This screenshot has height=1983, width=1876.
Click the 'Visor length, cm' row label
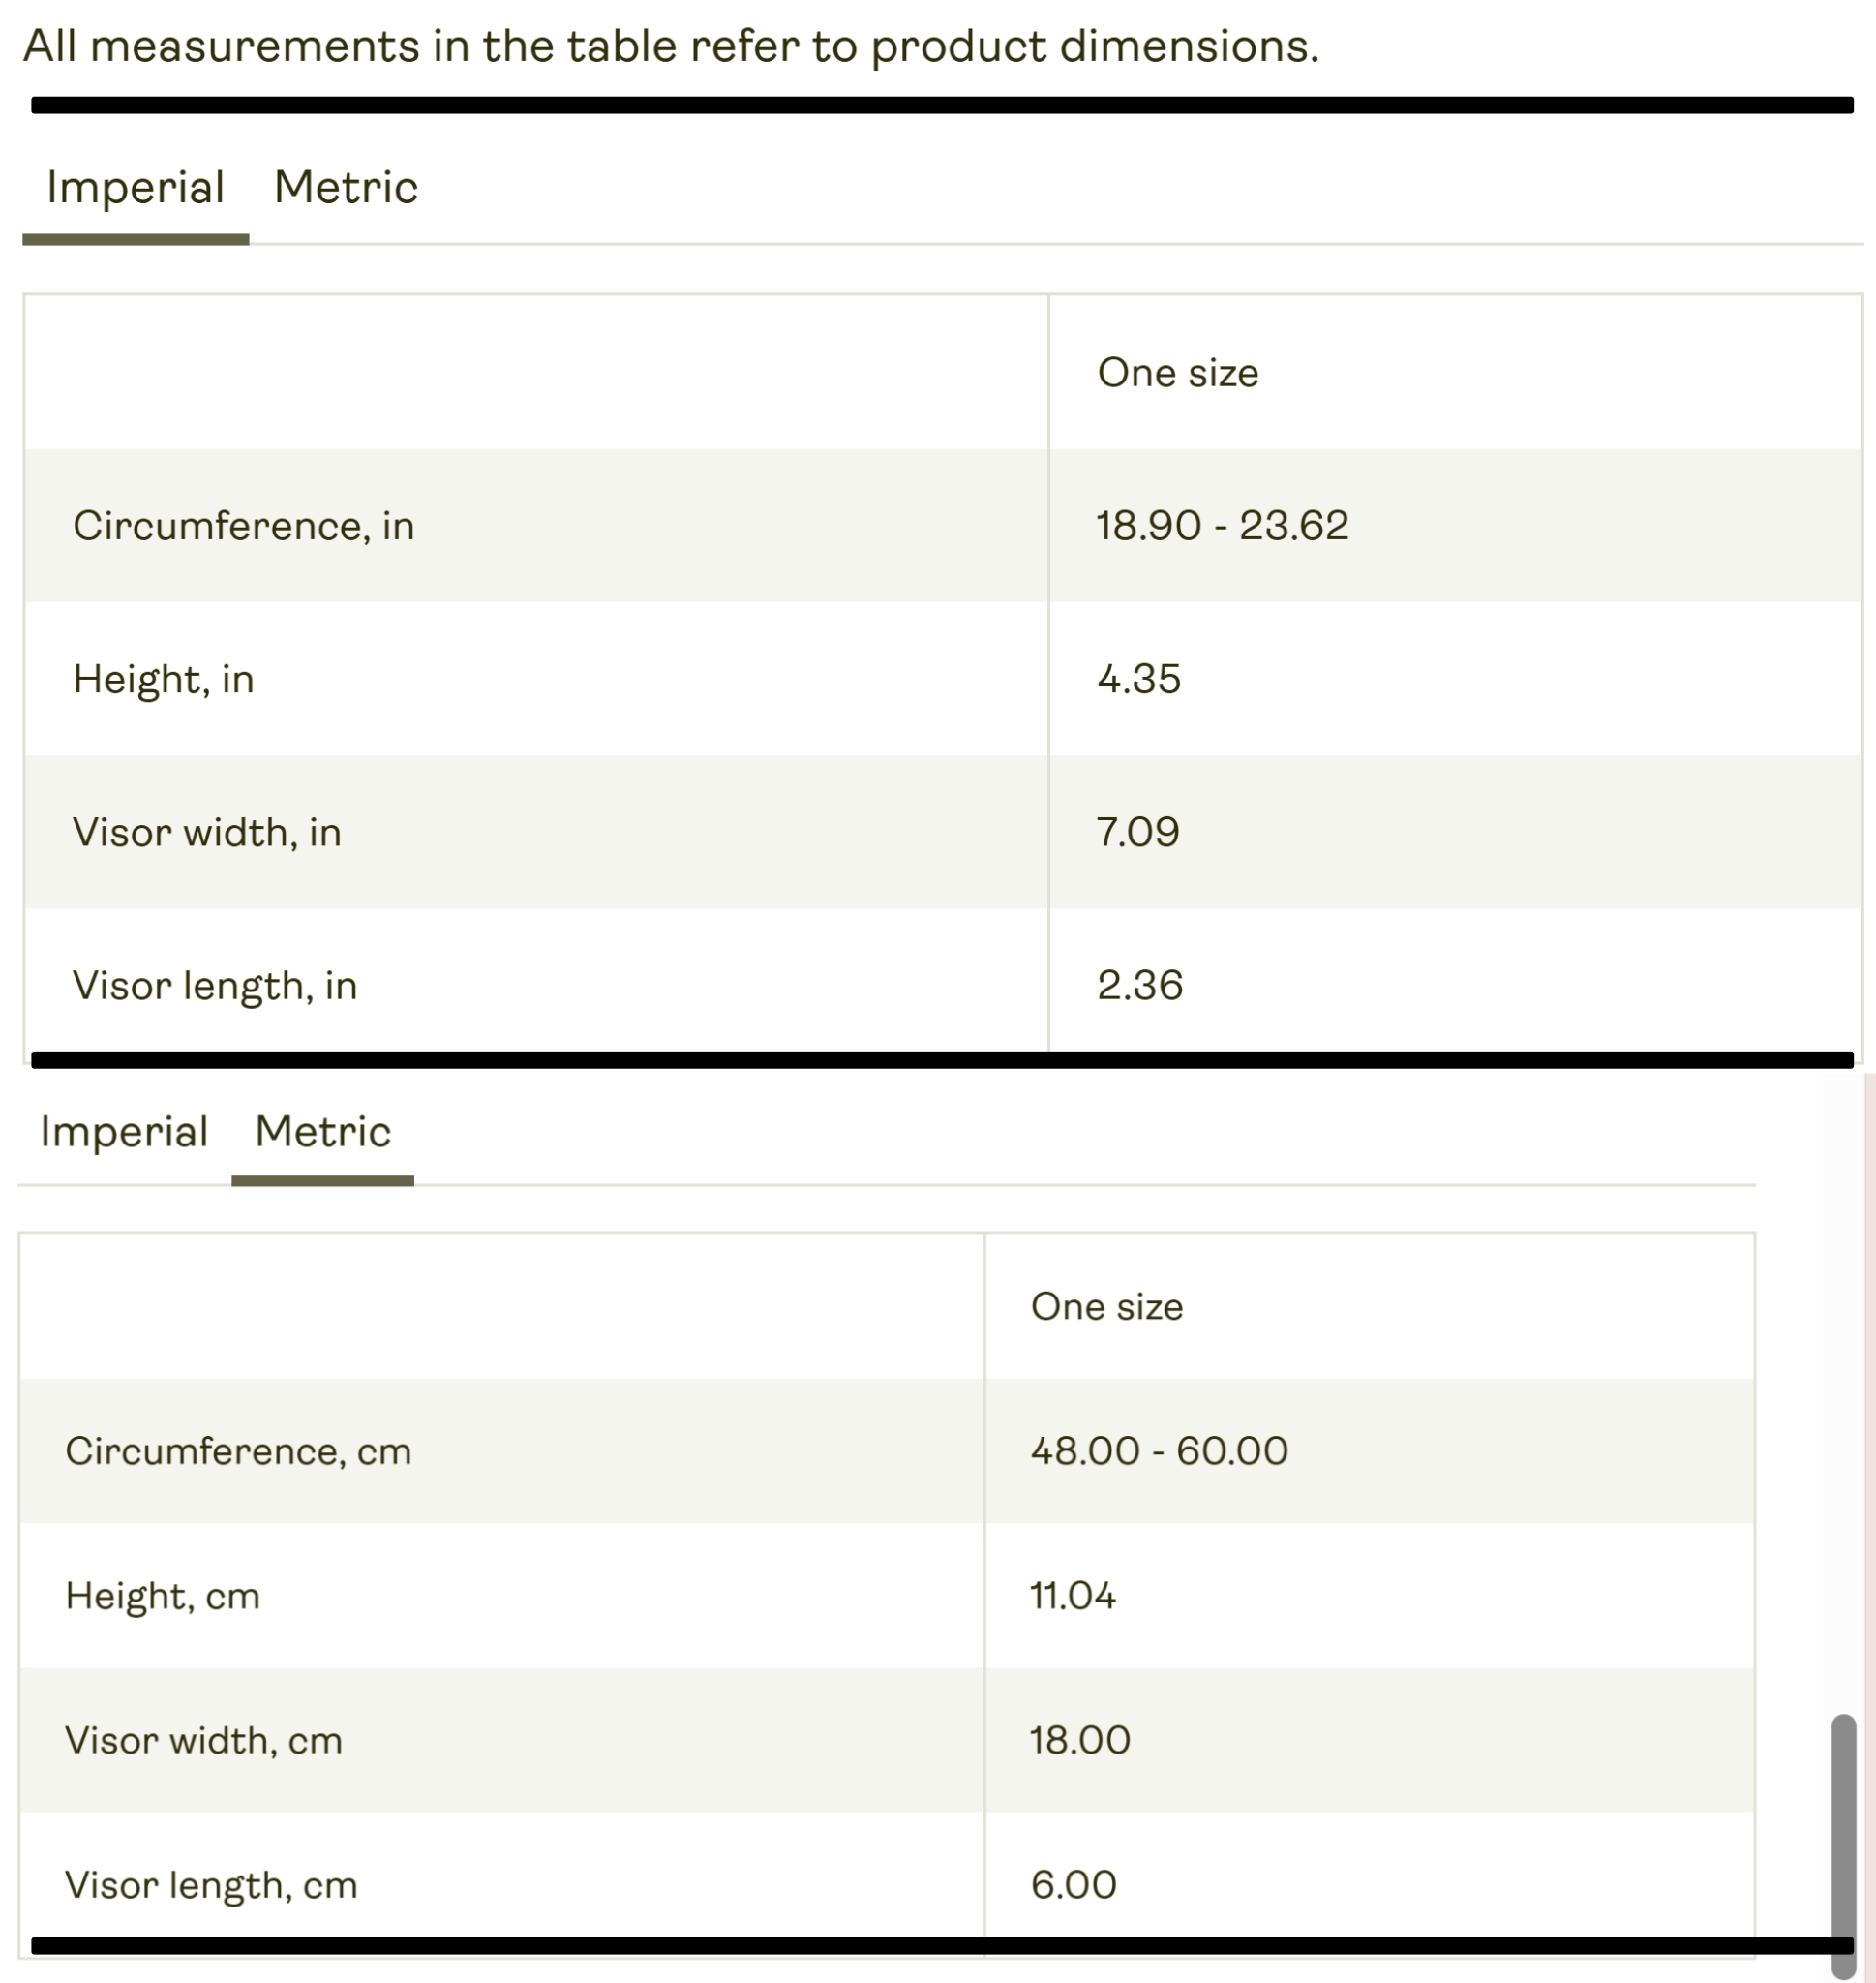tap(211, 1886)
